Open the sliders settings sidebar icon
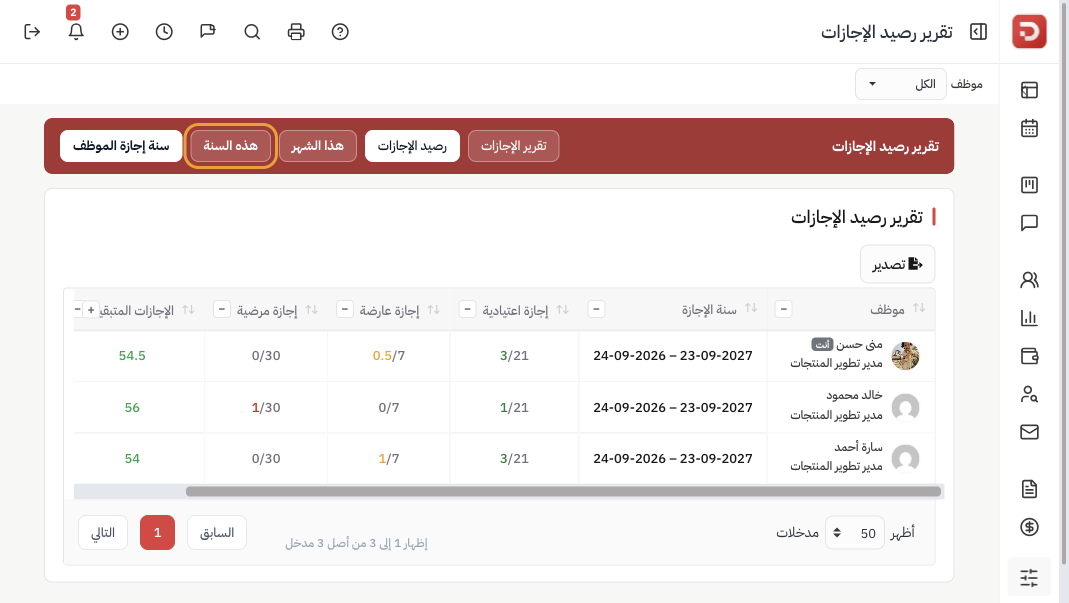This screenshot has width=1069, height=603. (1029, 577)
